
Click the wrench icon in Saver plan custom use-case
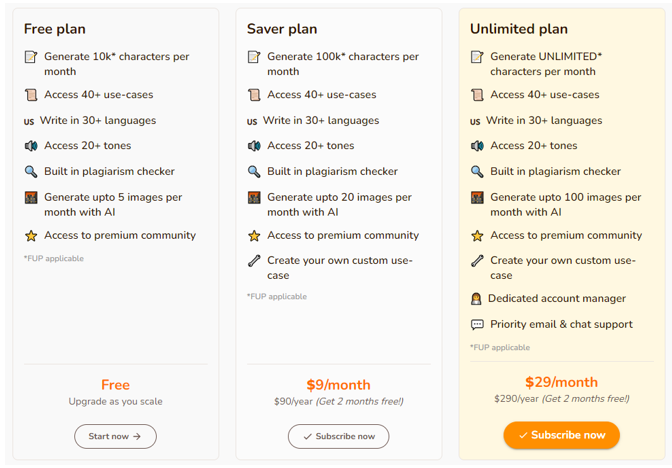[x=254, y=261]
